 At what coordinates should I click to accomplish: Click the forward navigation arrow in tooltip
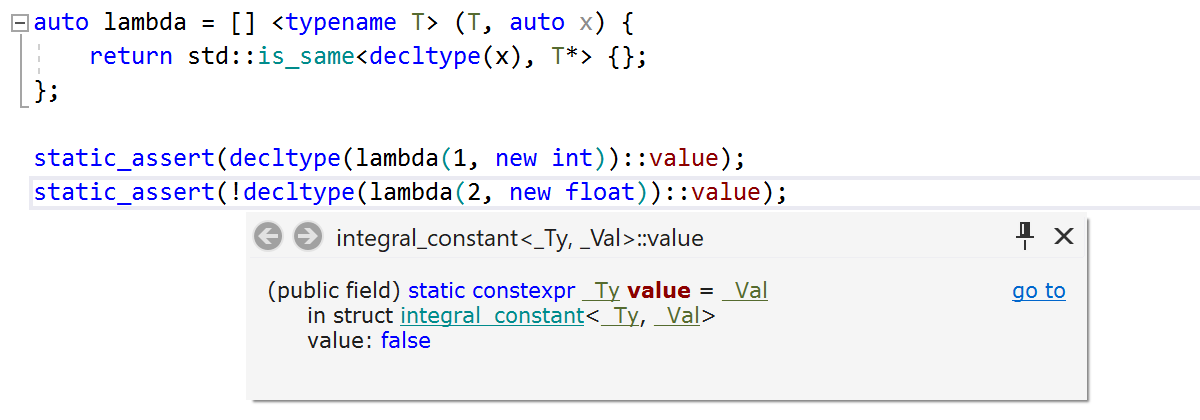(x=308, y=237)
